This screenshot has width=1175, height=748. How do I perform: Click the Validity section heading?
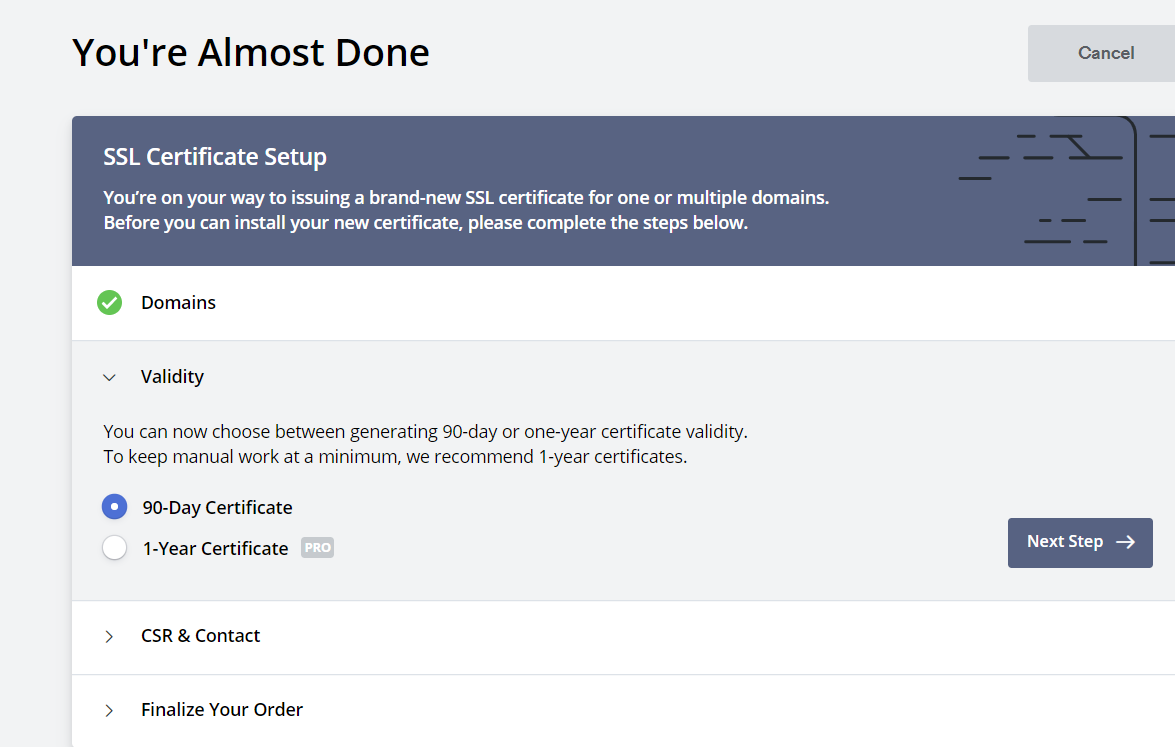pyautogui.click(x=172, y=376)
